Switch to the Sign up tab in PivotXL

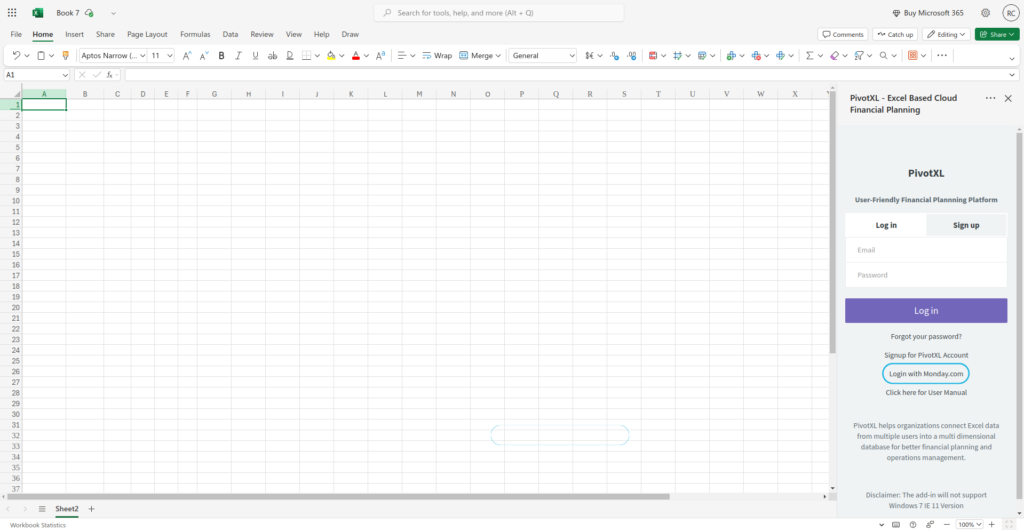click(x=966, y=225)
